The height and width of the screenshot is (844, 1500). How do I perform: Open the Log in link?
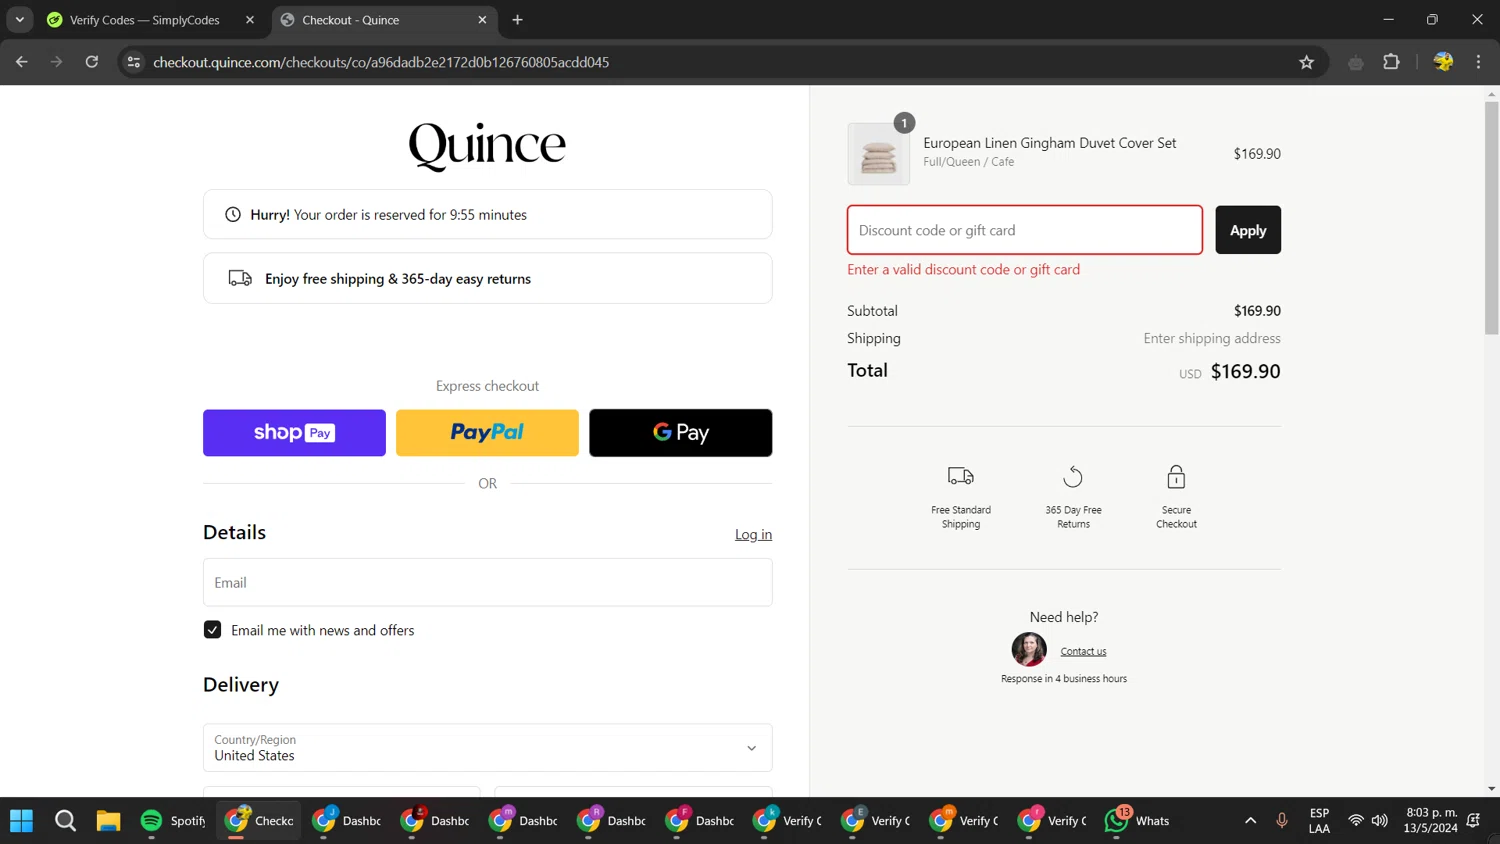(x=753, y=535)
